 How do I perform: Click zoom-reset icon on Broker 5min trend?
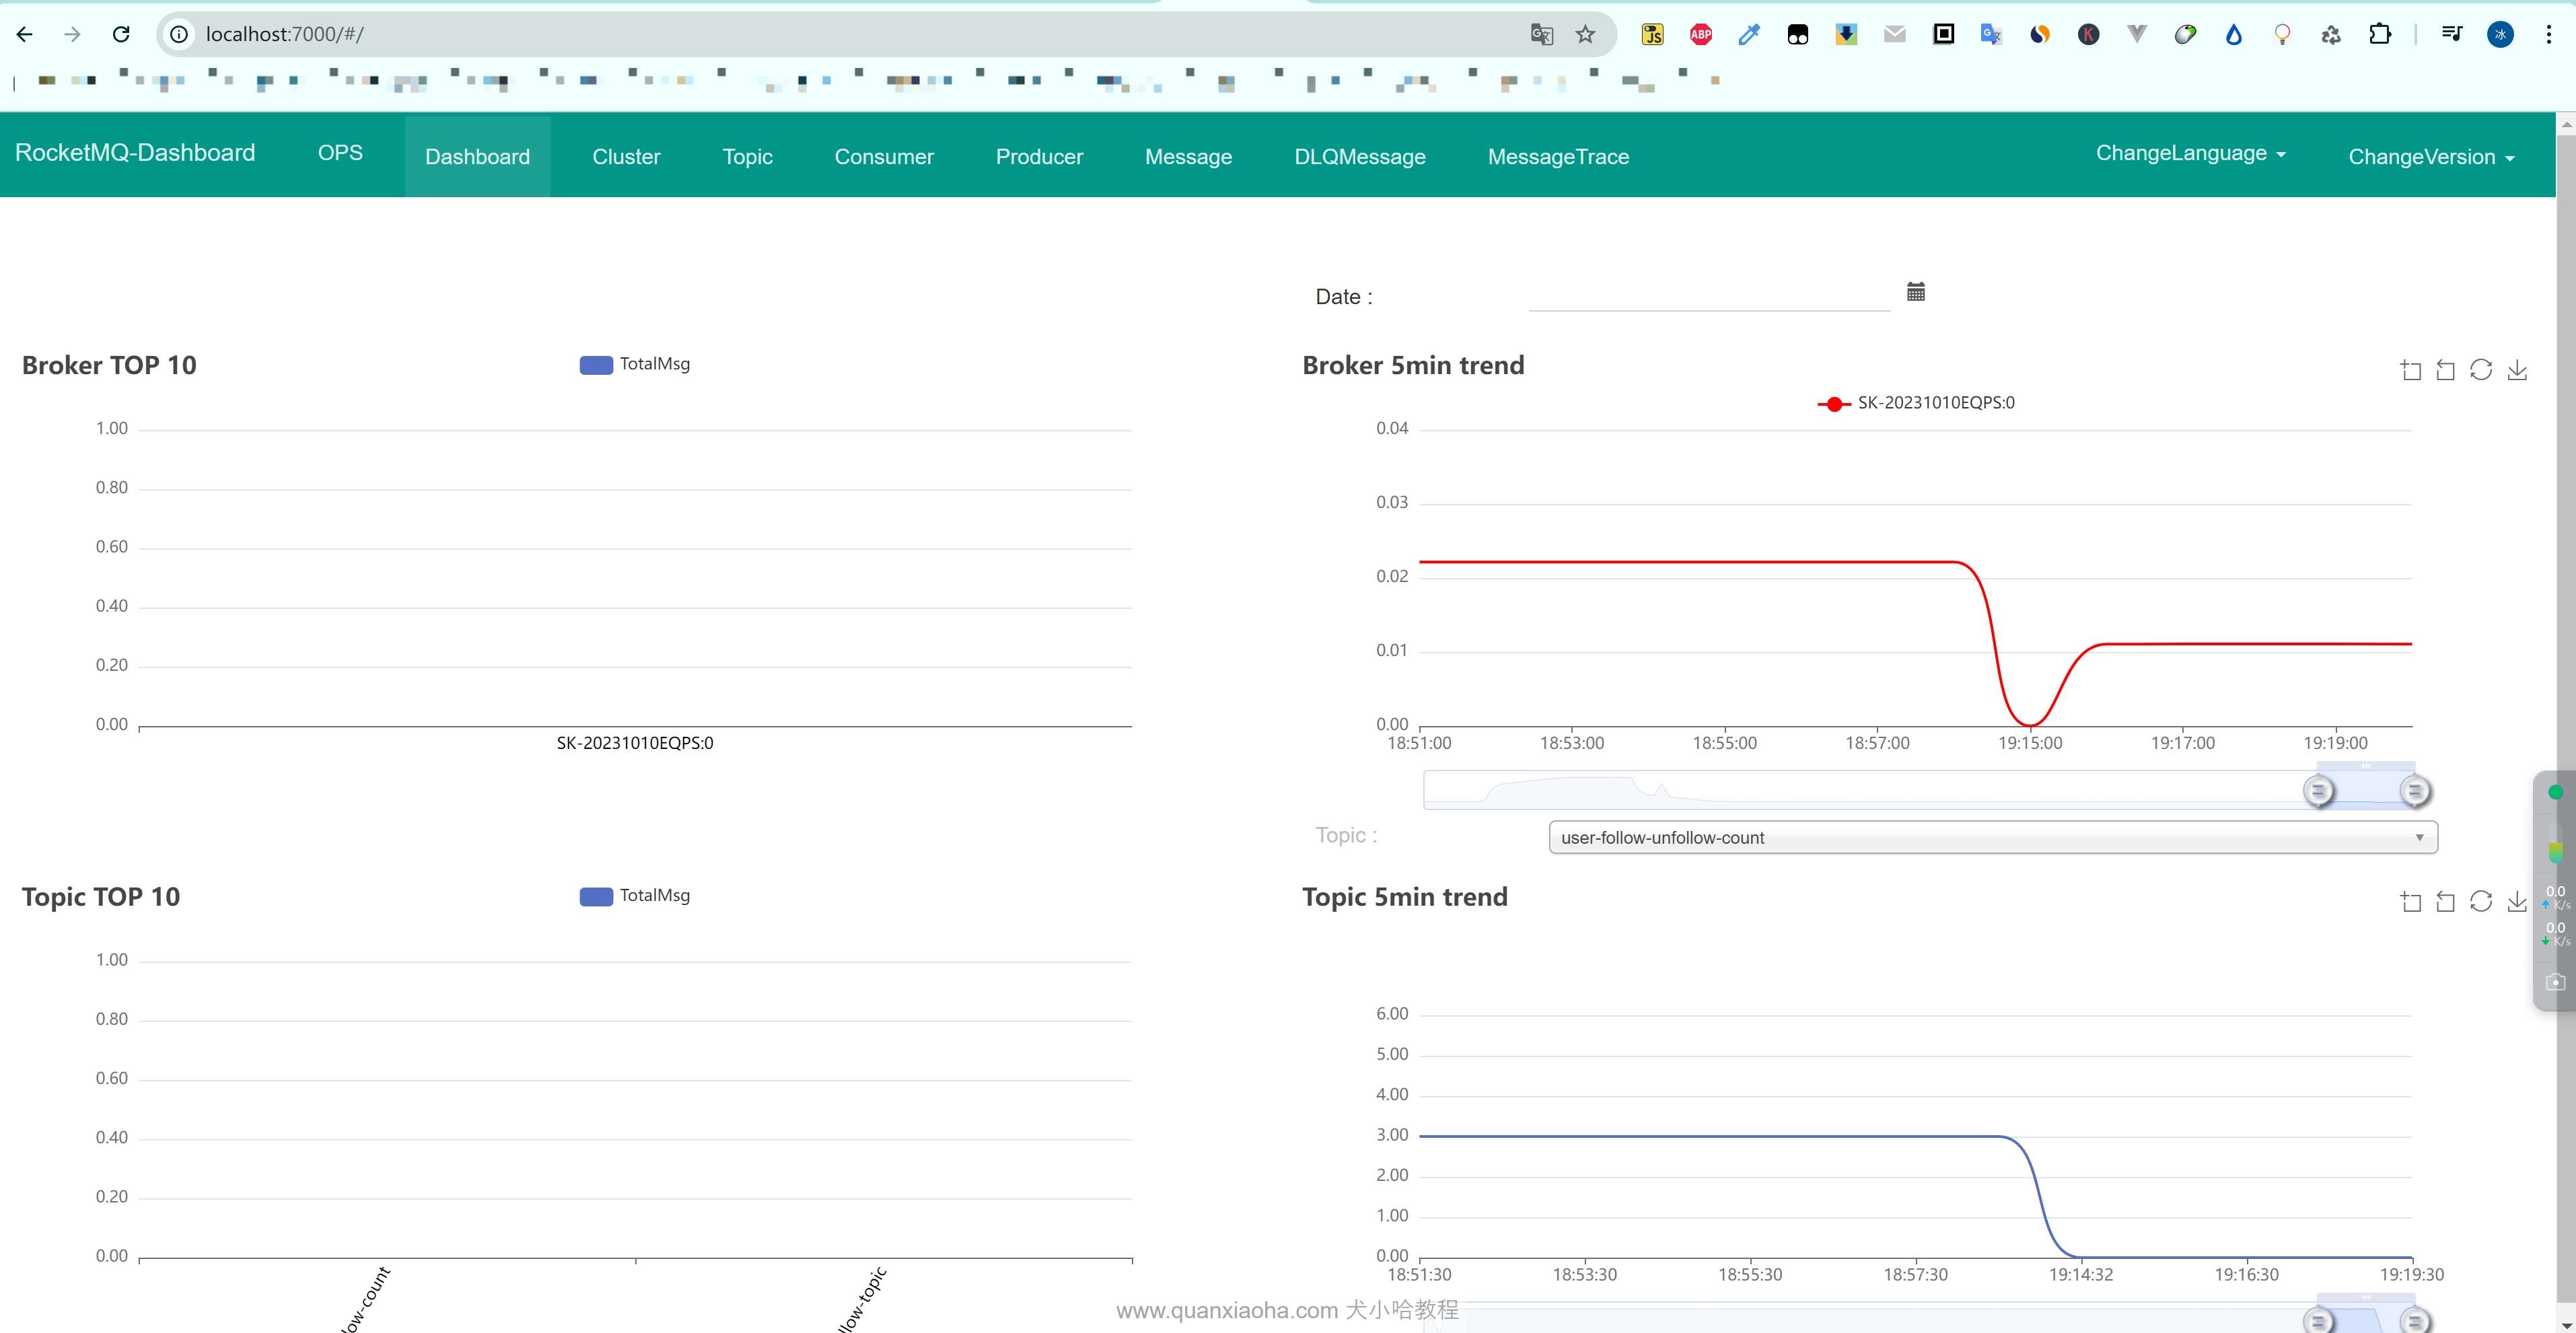2445,371
